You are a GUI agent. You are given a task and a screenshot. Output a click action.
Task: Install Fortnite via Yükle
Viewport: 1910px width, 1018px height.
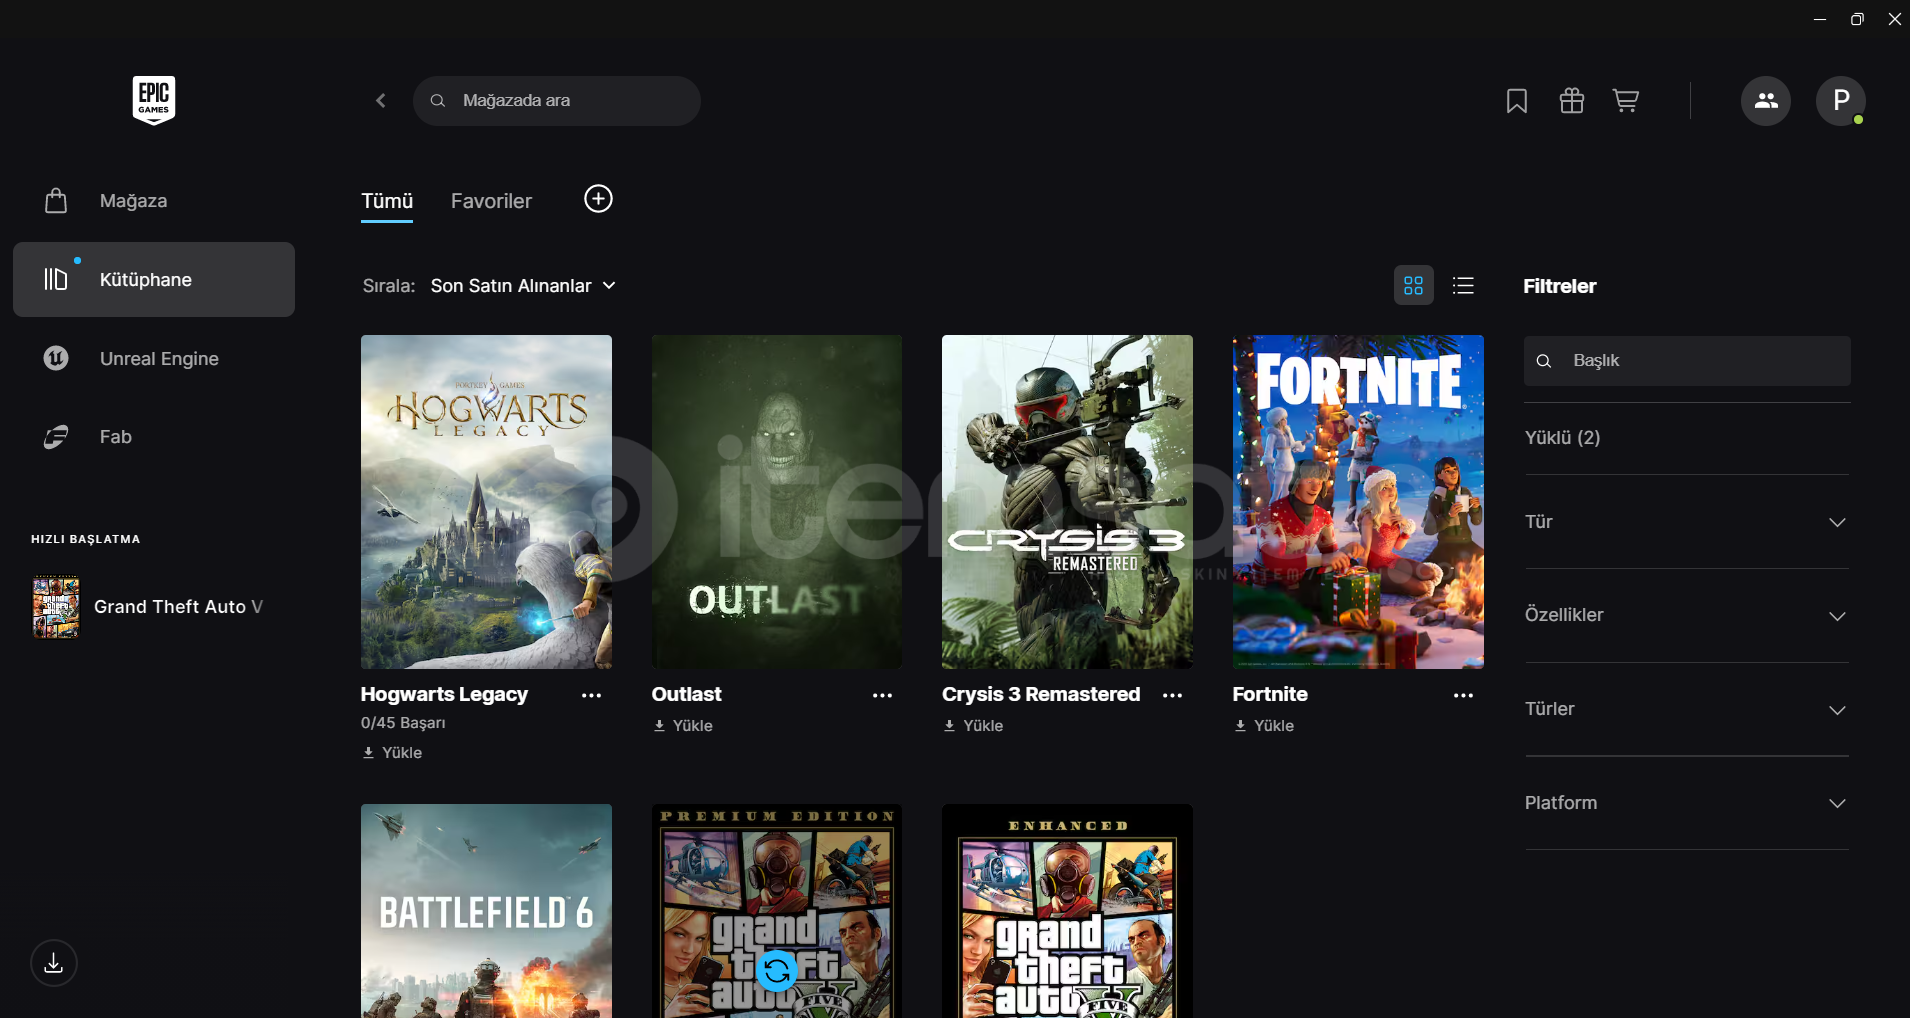coord(1264,726)
